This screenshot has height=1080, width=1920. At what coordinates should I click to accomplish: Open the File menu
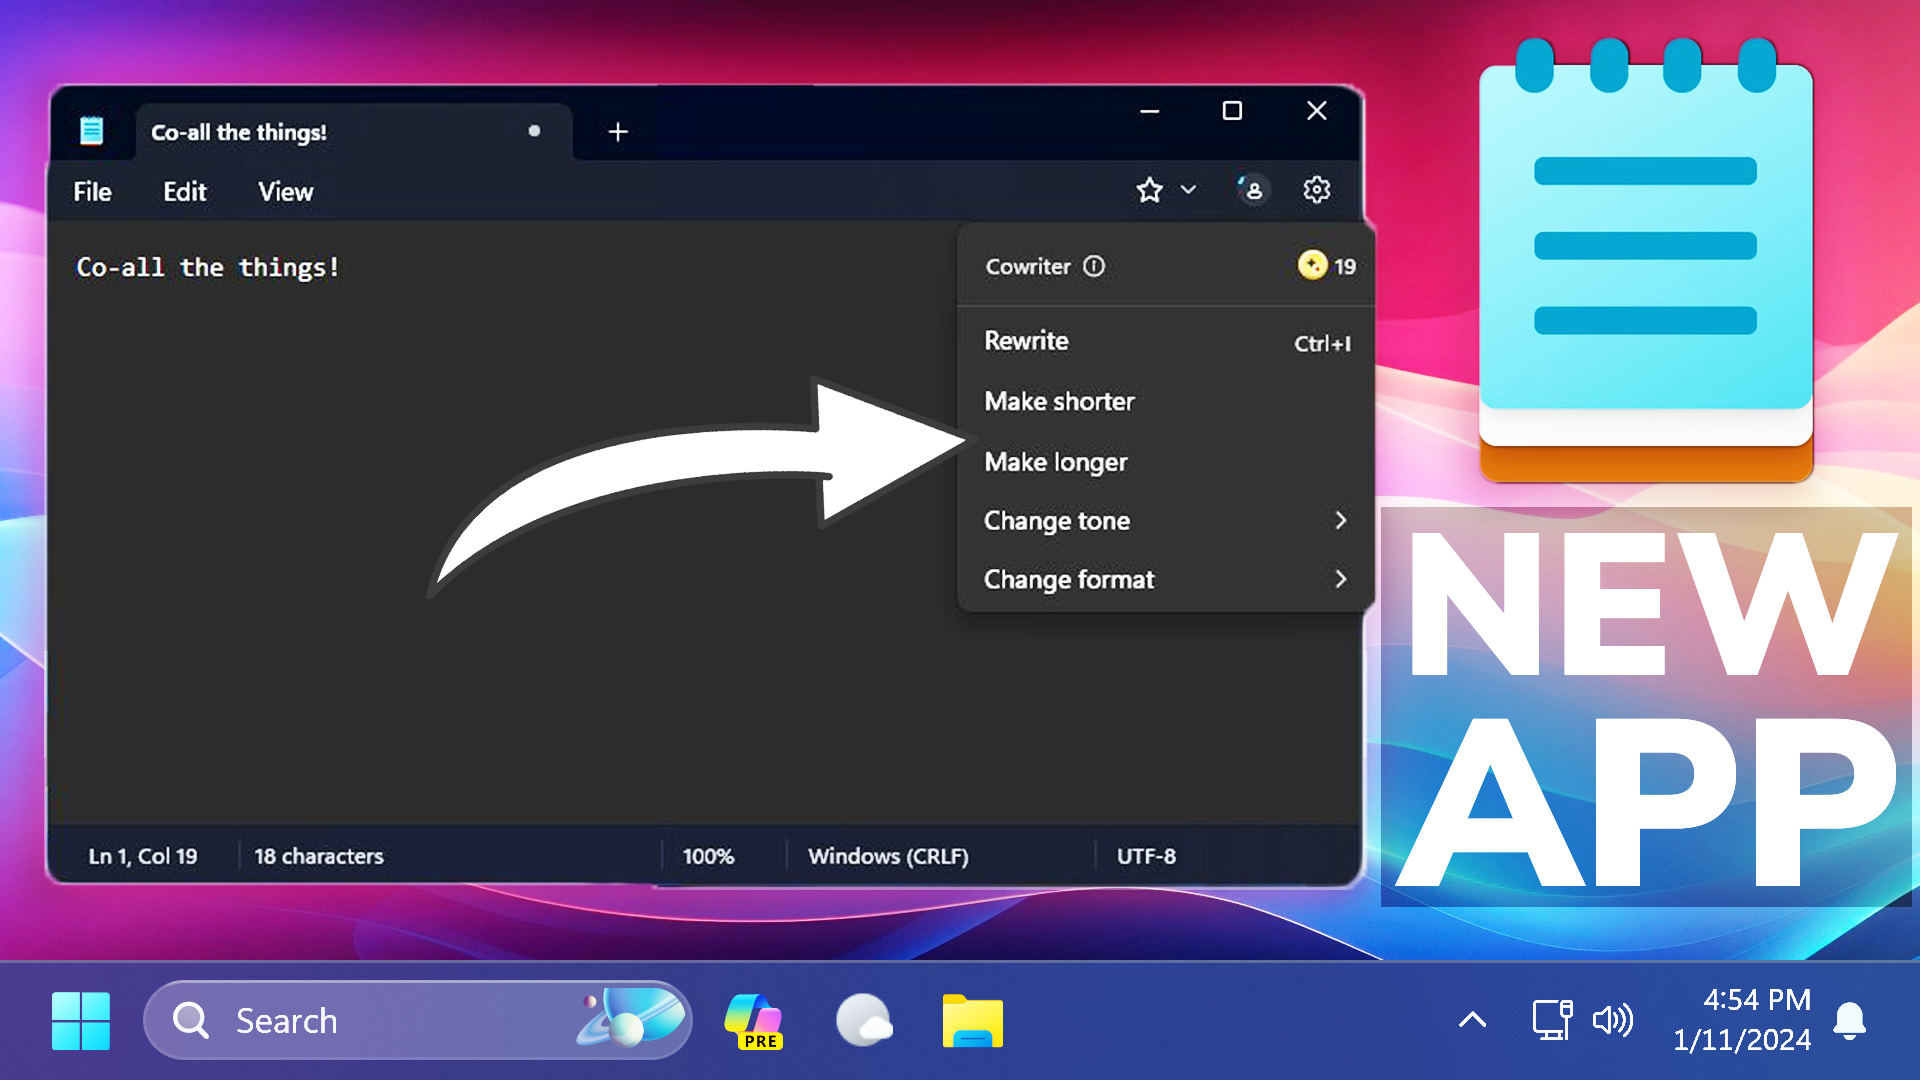point(92,192)
